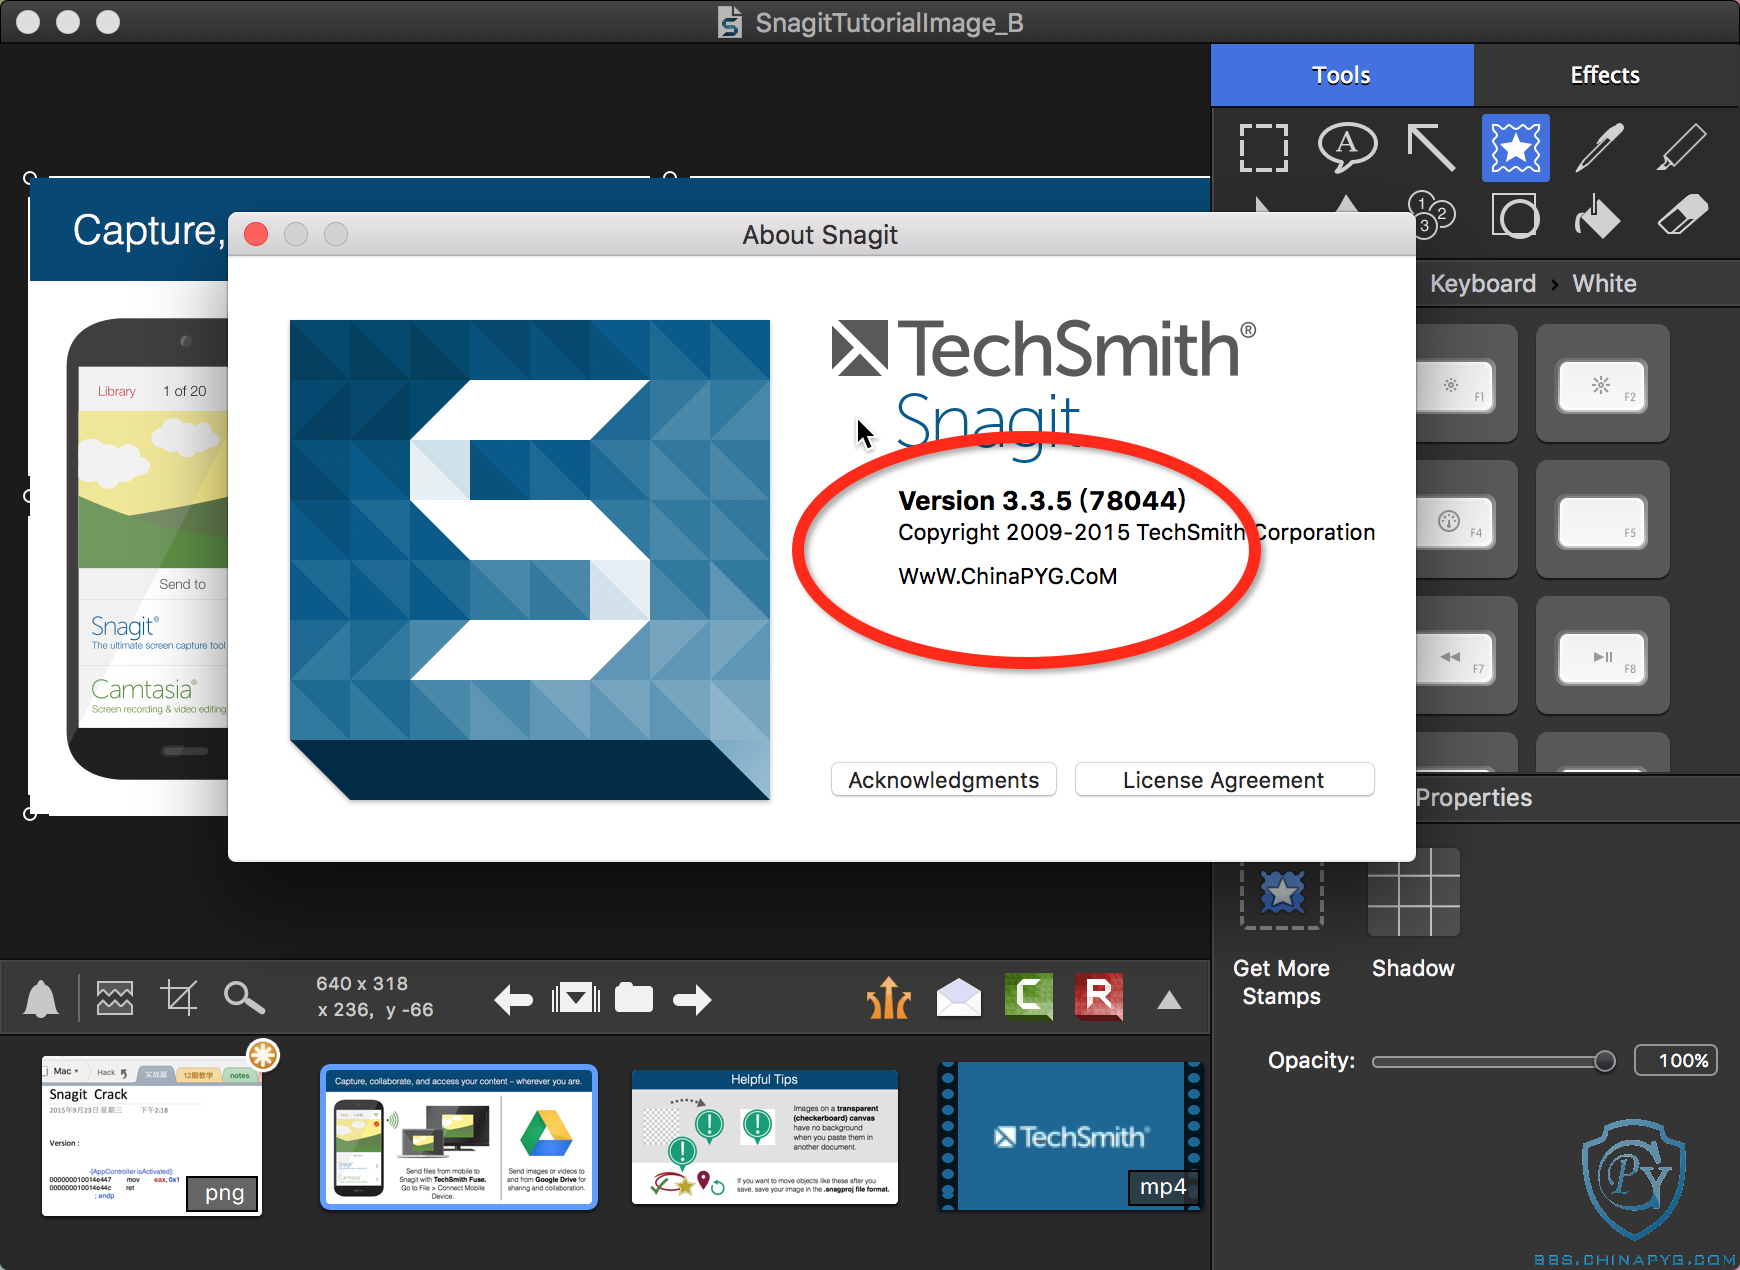Select the Shape tool
This screenshot has width=1740, height=1270.
1515,215
